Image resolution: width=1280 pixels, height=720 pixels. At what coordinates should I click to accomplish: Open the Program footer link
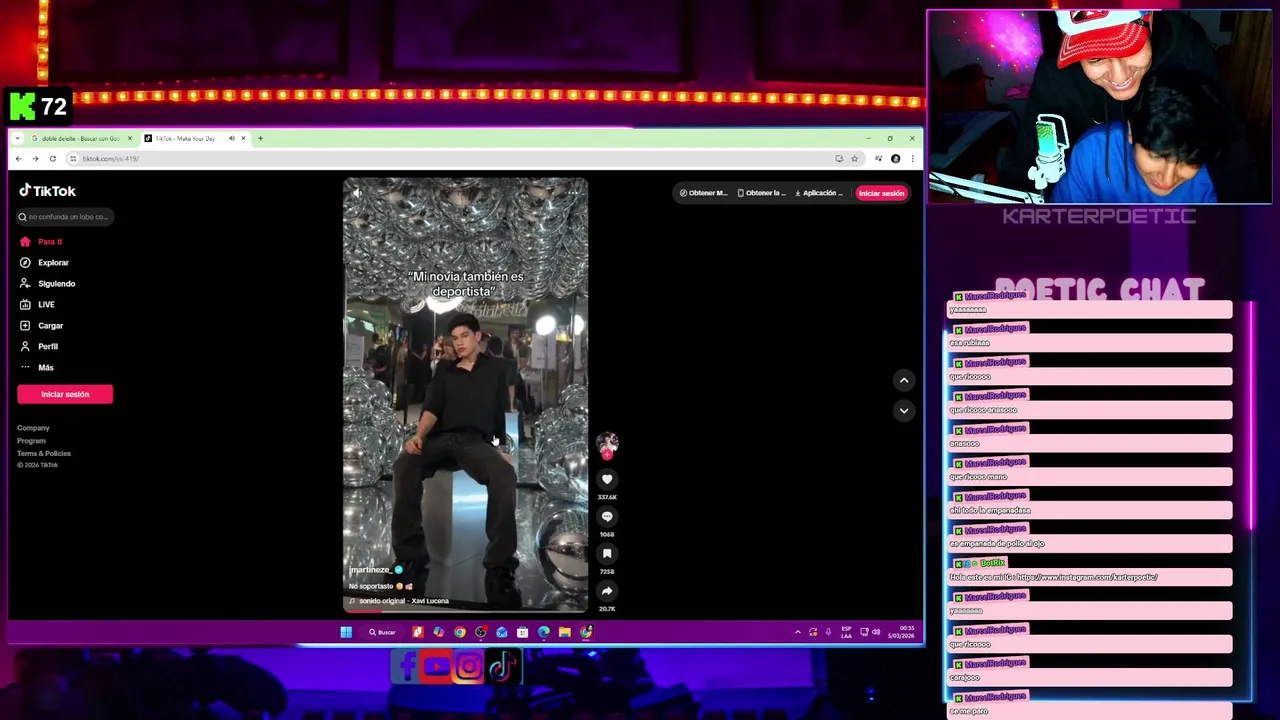31,441
